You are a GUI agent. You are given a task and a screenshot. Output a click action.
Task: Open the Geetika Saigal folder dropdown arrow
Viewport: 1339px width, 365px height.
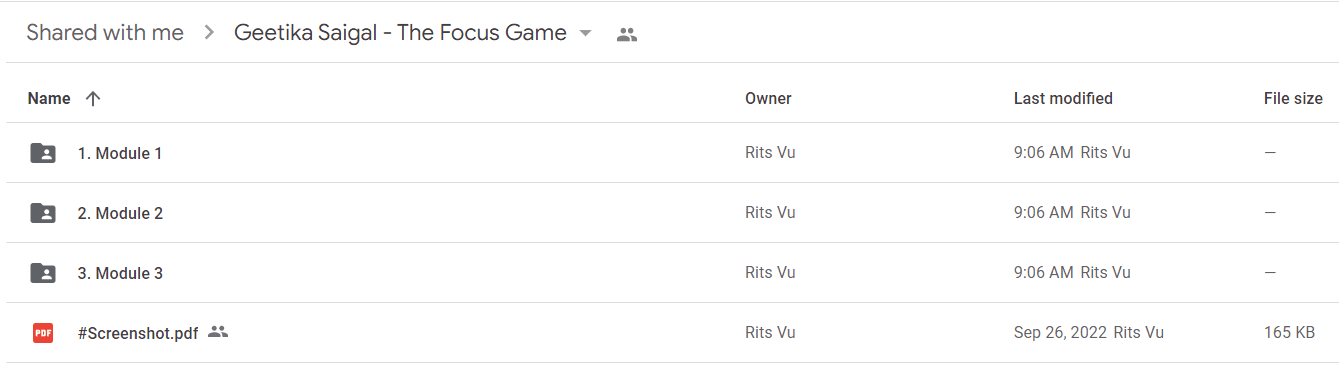click(x=585, y=33)
